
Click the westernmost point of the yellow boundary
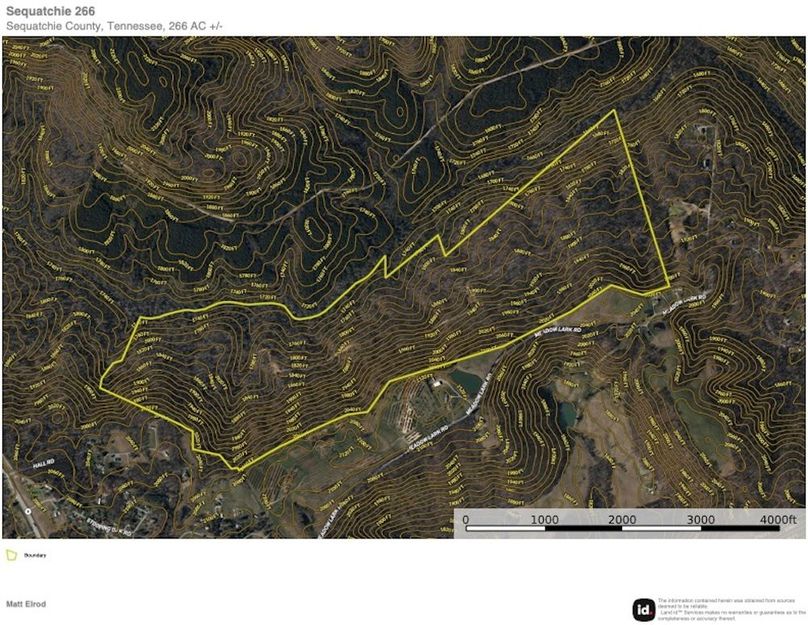pyautogui.click(x=100, y=381)
